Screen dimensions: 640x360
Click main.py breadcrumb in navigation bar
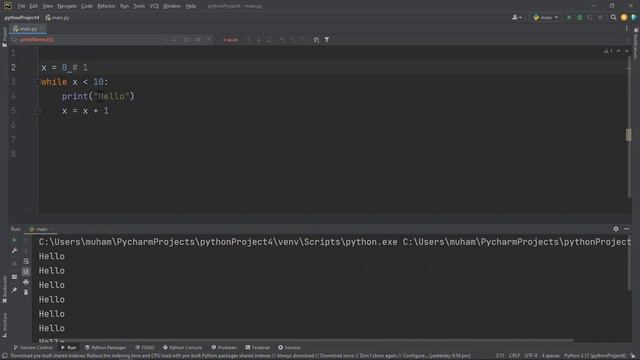[58, 18]
